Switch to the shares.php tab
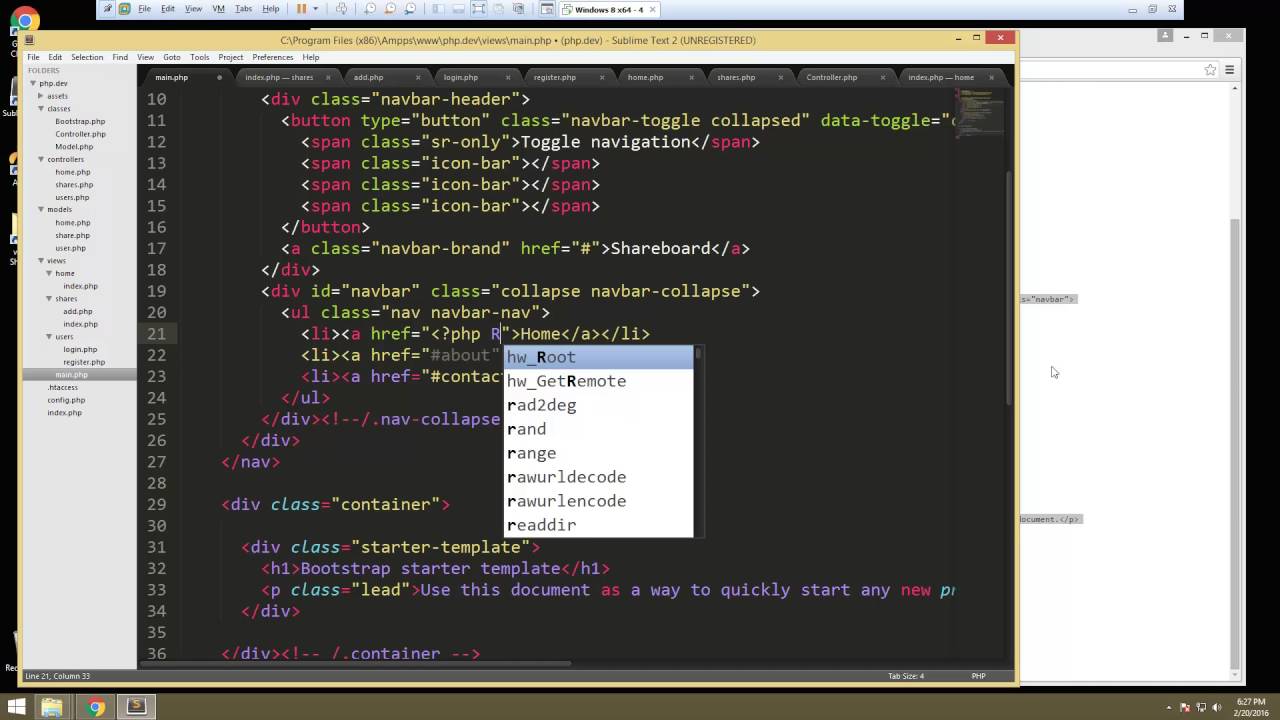 (x=736, y=77)
